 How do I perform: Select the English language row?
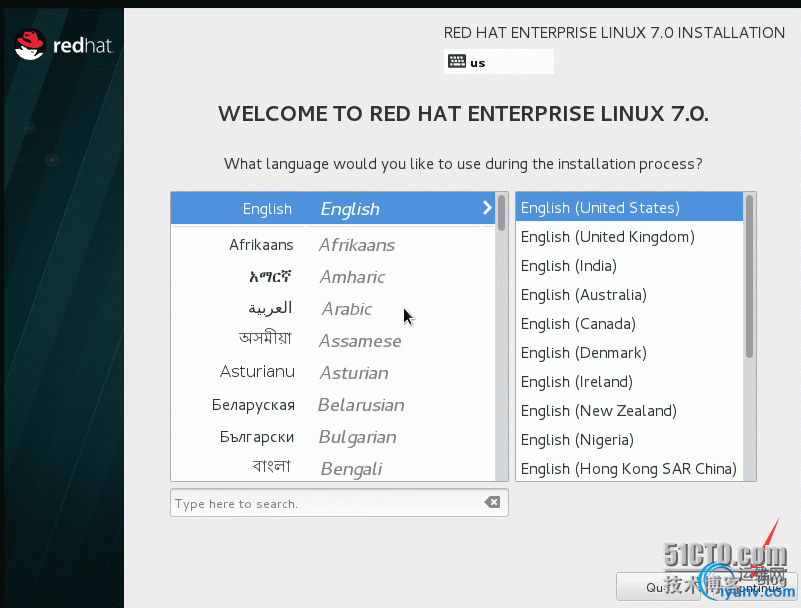coord(333,208)
